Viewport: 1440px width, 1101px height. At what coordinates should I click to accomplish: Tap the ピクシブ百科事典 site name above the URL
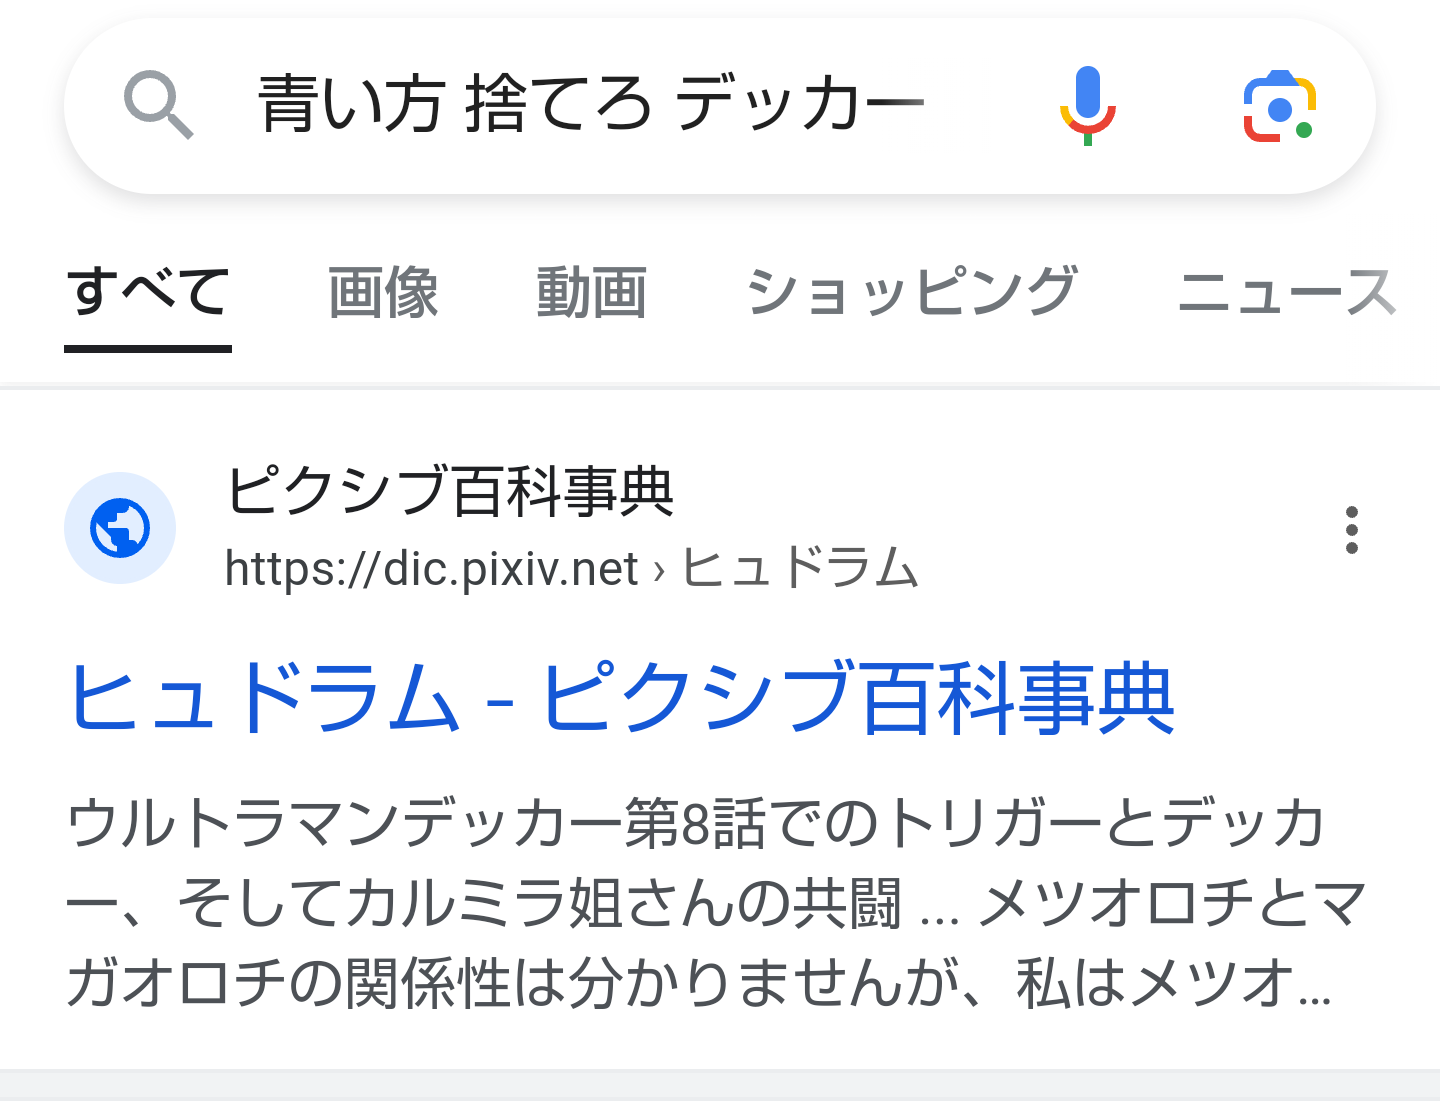click(450, 492)
